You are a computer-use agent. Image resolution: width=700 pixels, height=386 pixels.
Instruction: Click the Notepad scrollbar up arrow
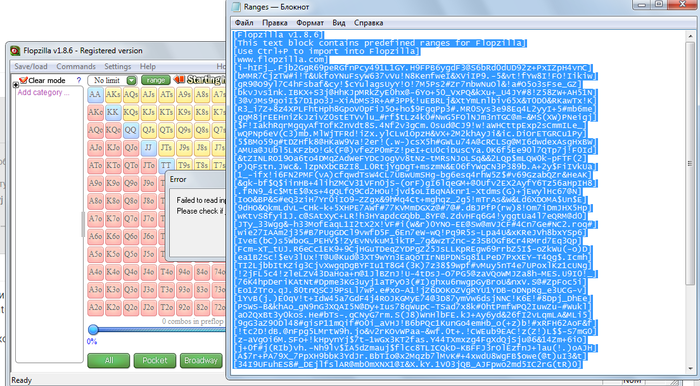[x=690, y=36]
